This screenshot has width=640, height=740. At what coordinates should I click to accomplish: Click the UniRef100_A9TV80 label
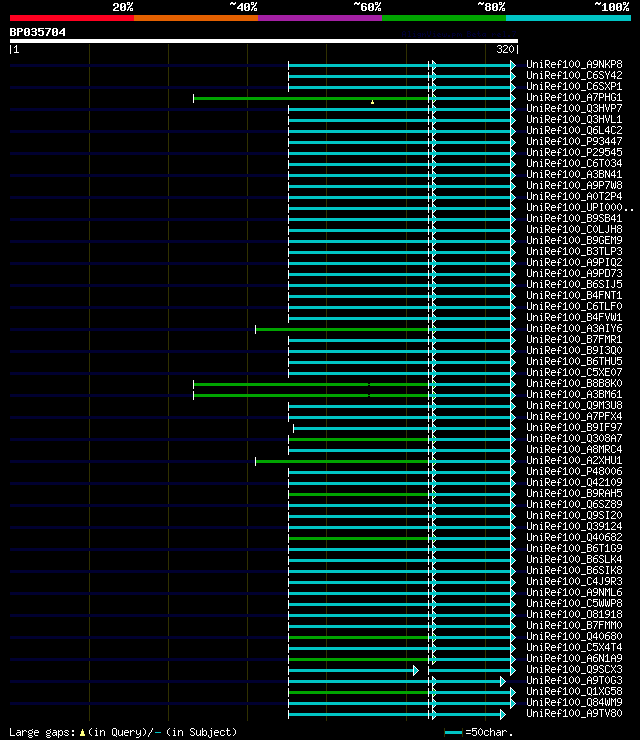(574, 713)
